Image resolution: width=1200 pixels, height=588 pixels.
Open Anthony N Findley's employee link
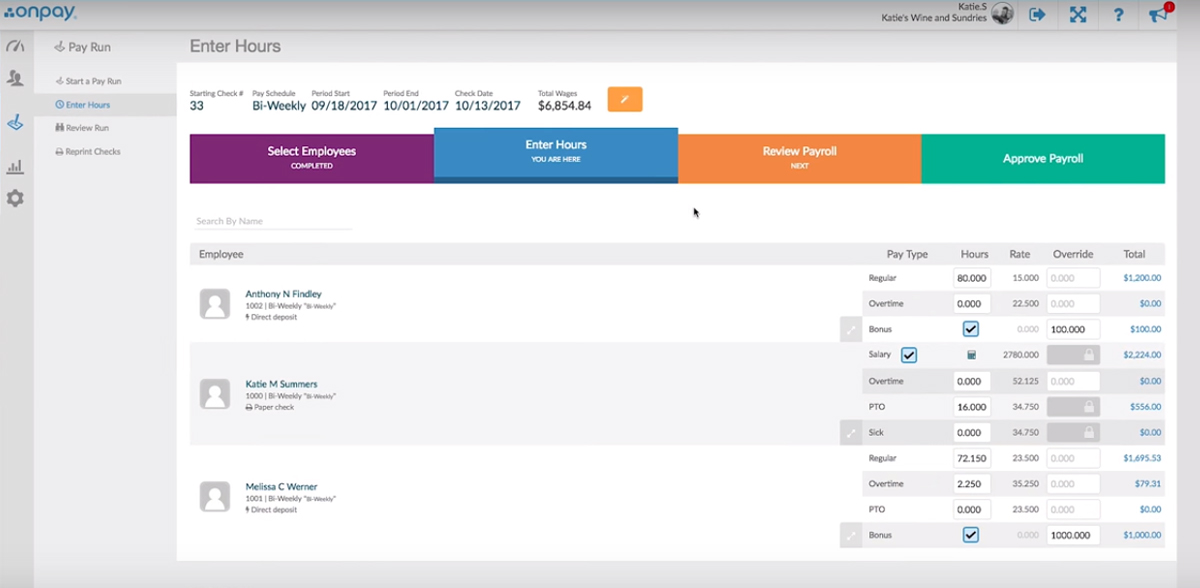[283, 294]
